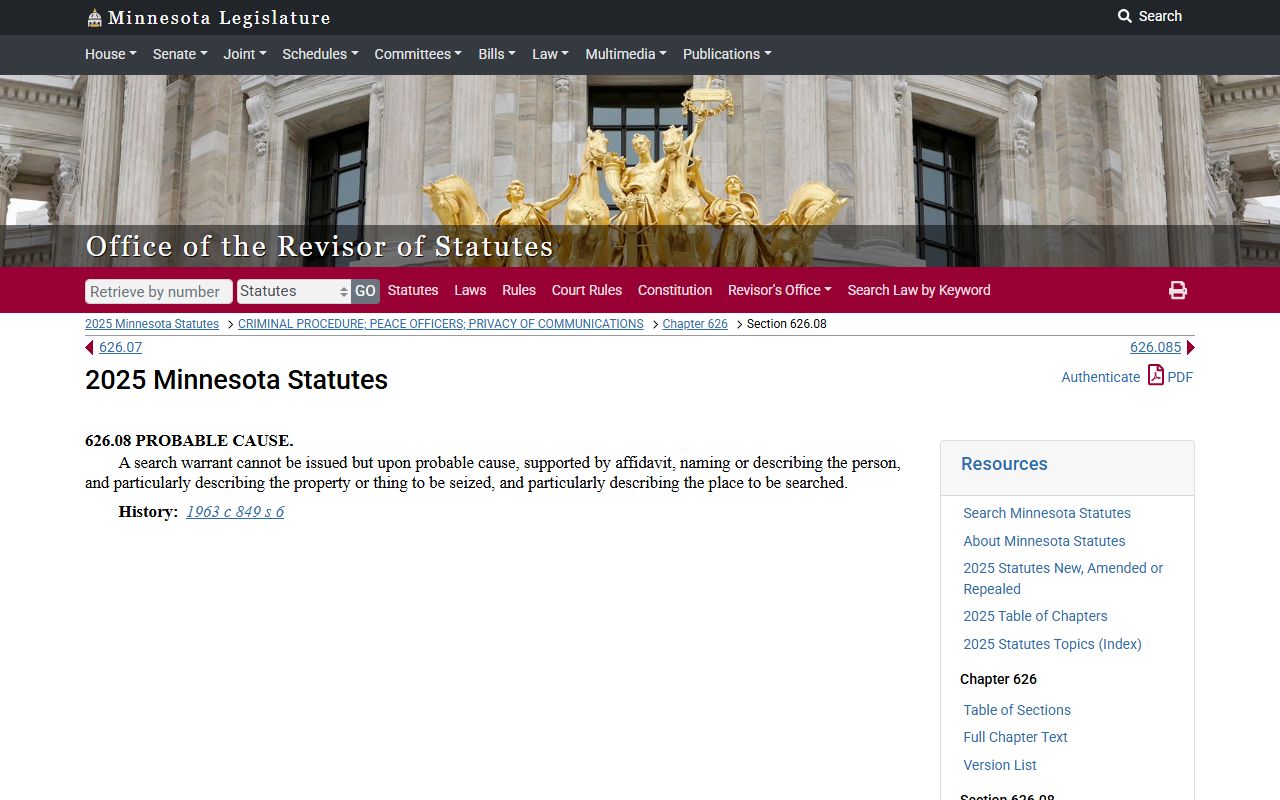
Task: Open the House dropdown menu
Action: coord(111,54)
